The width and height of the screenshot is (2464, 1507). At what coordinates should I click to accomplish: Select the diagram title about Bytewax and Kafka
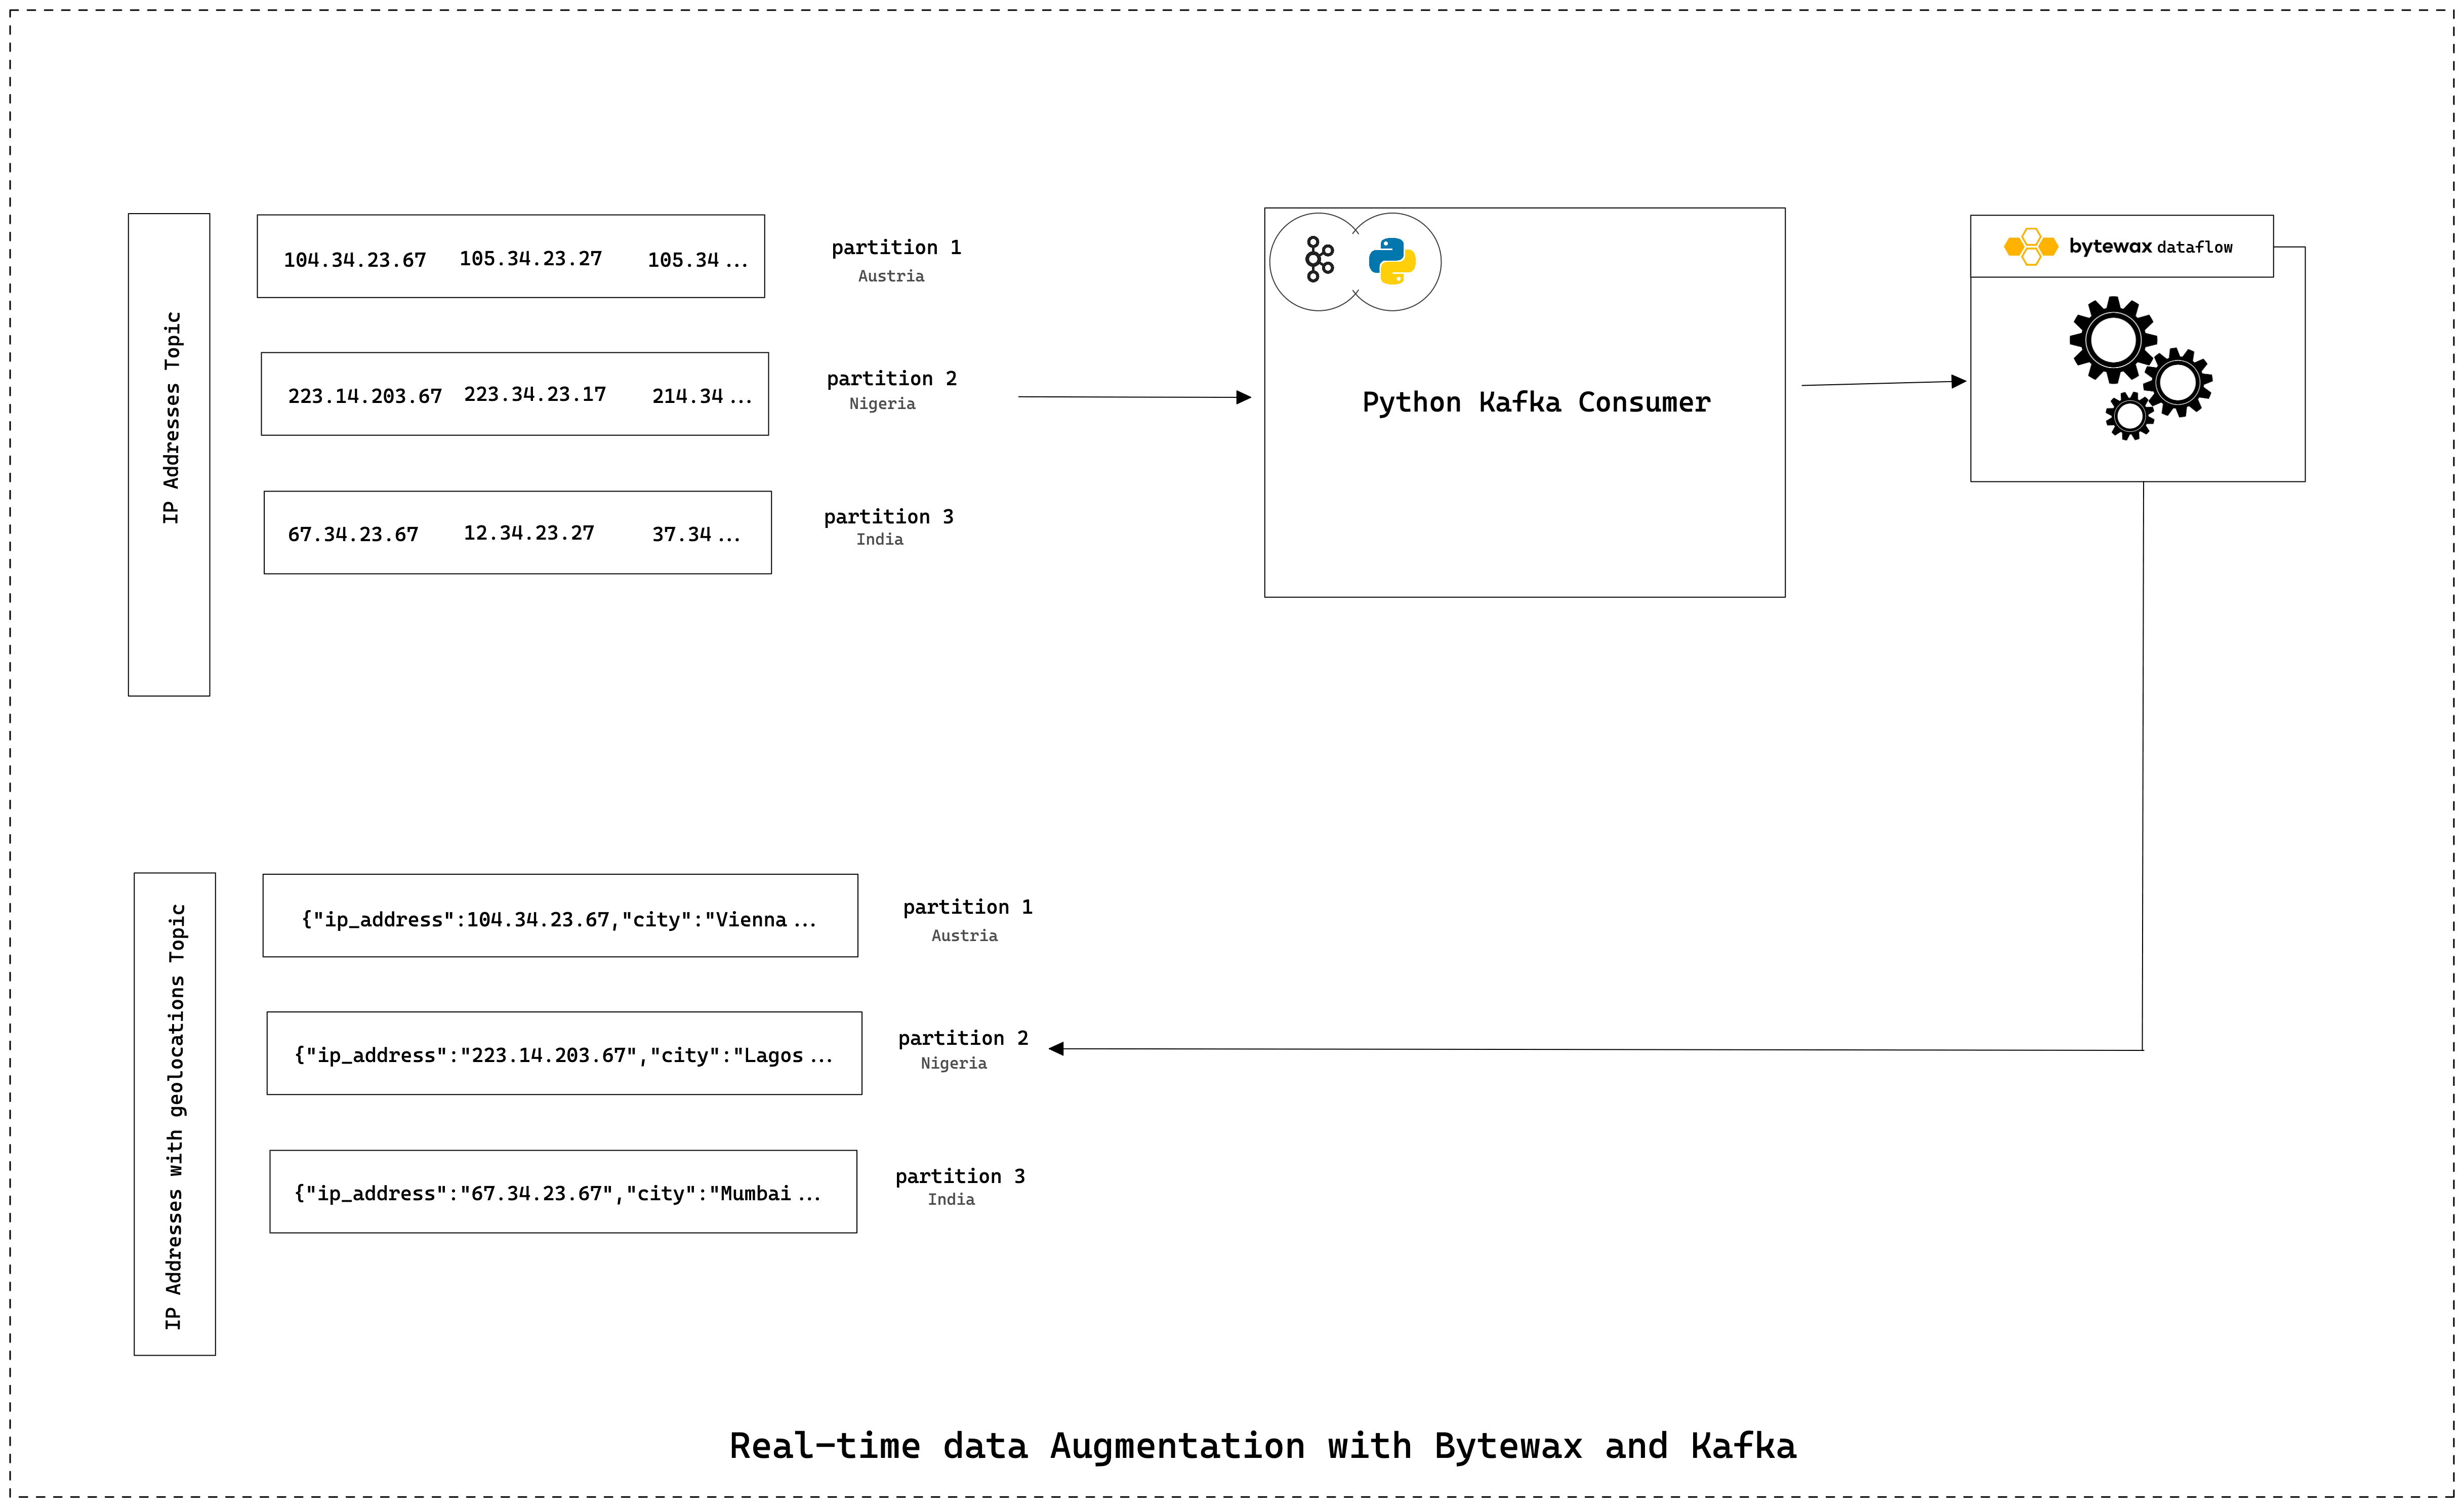1263,1446
